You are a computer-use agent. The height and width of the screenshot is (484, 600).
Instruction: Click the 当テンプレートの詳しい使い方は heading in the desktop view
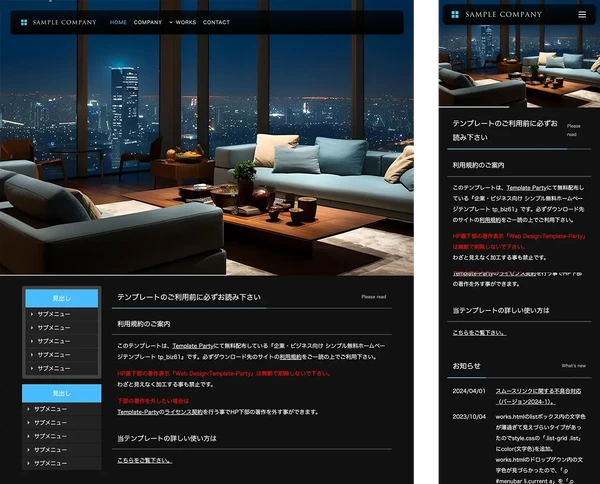point(167,438)
